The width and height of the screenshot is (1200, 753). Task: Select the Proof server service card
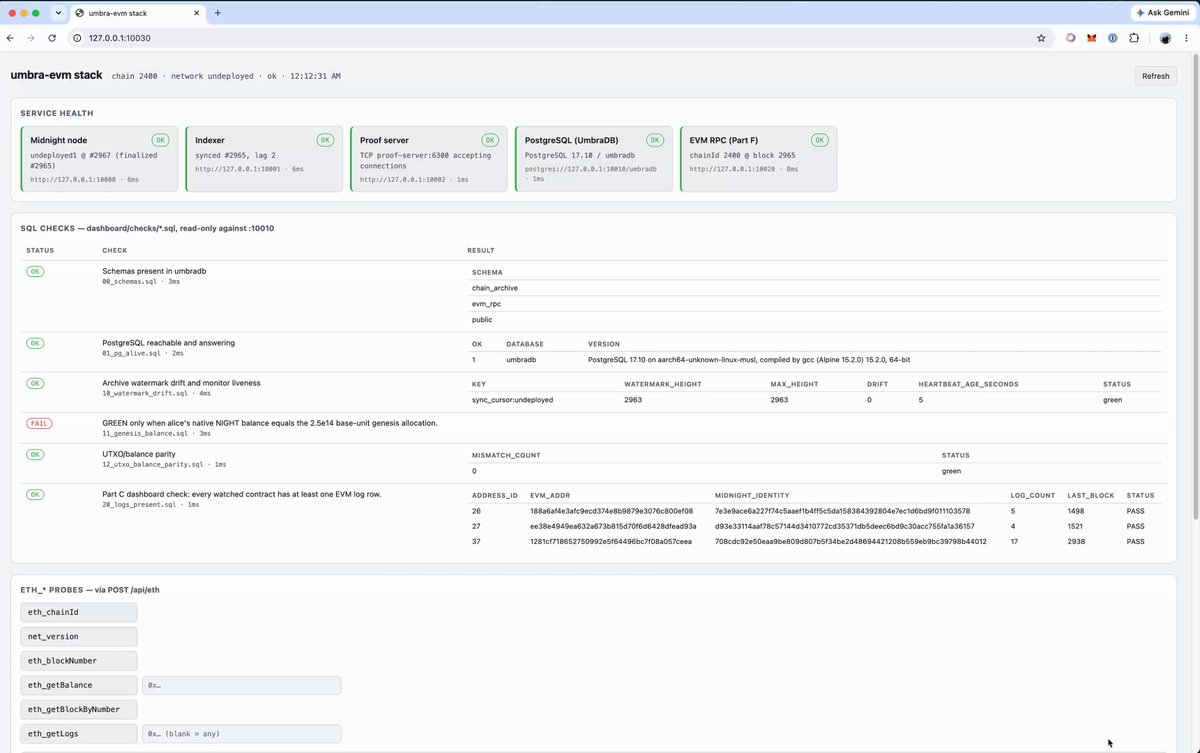point(429,159)
